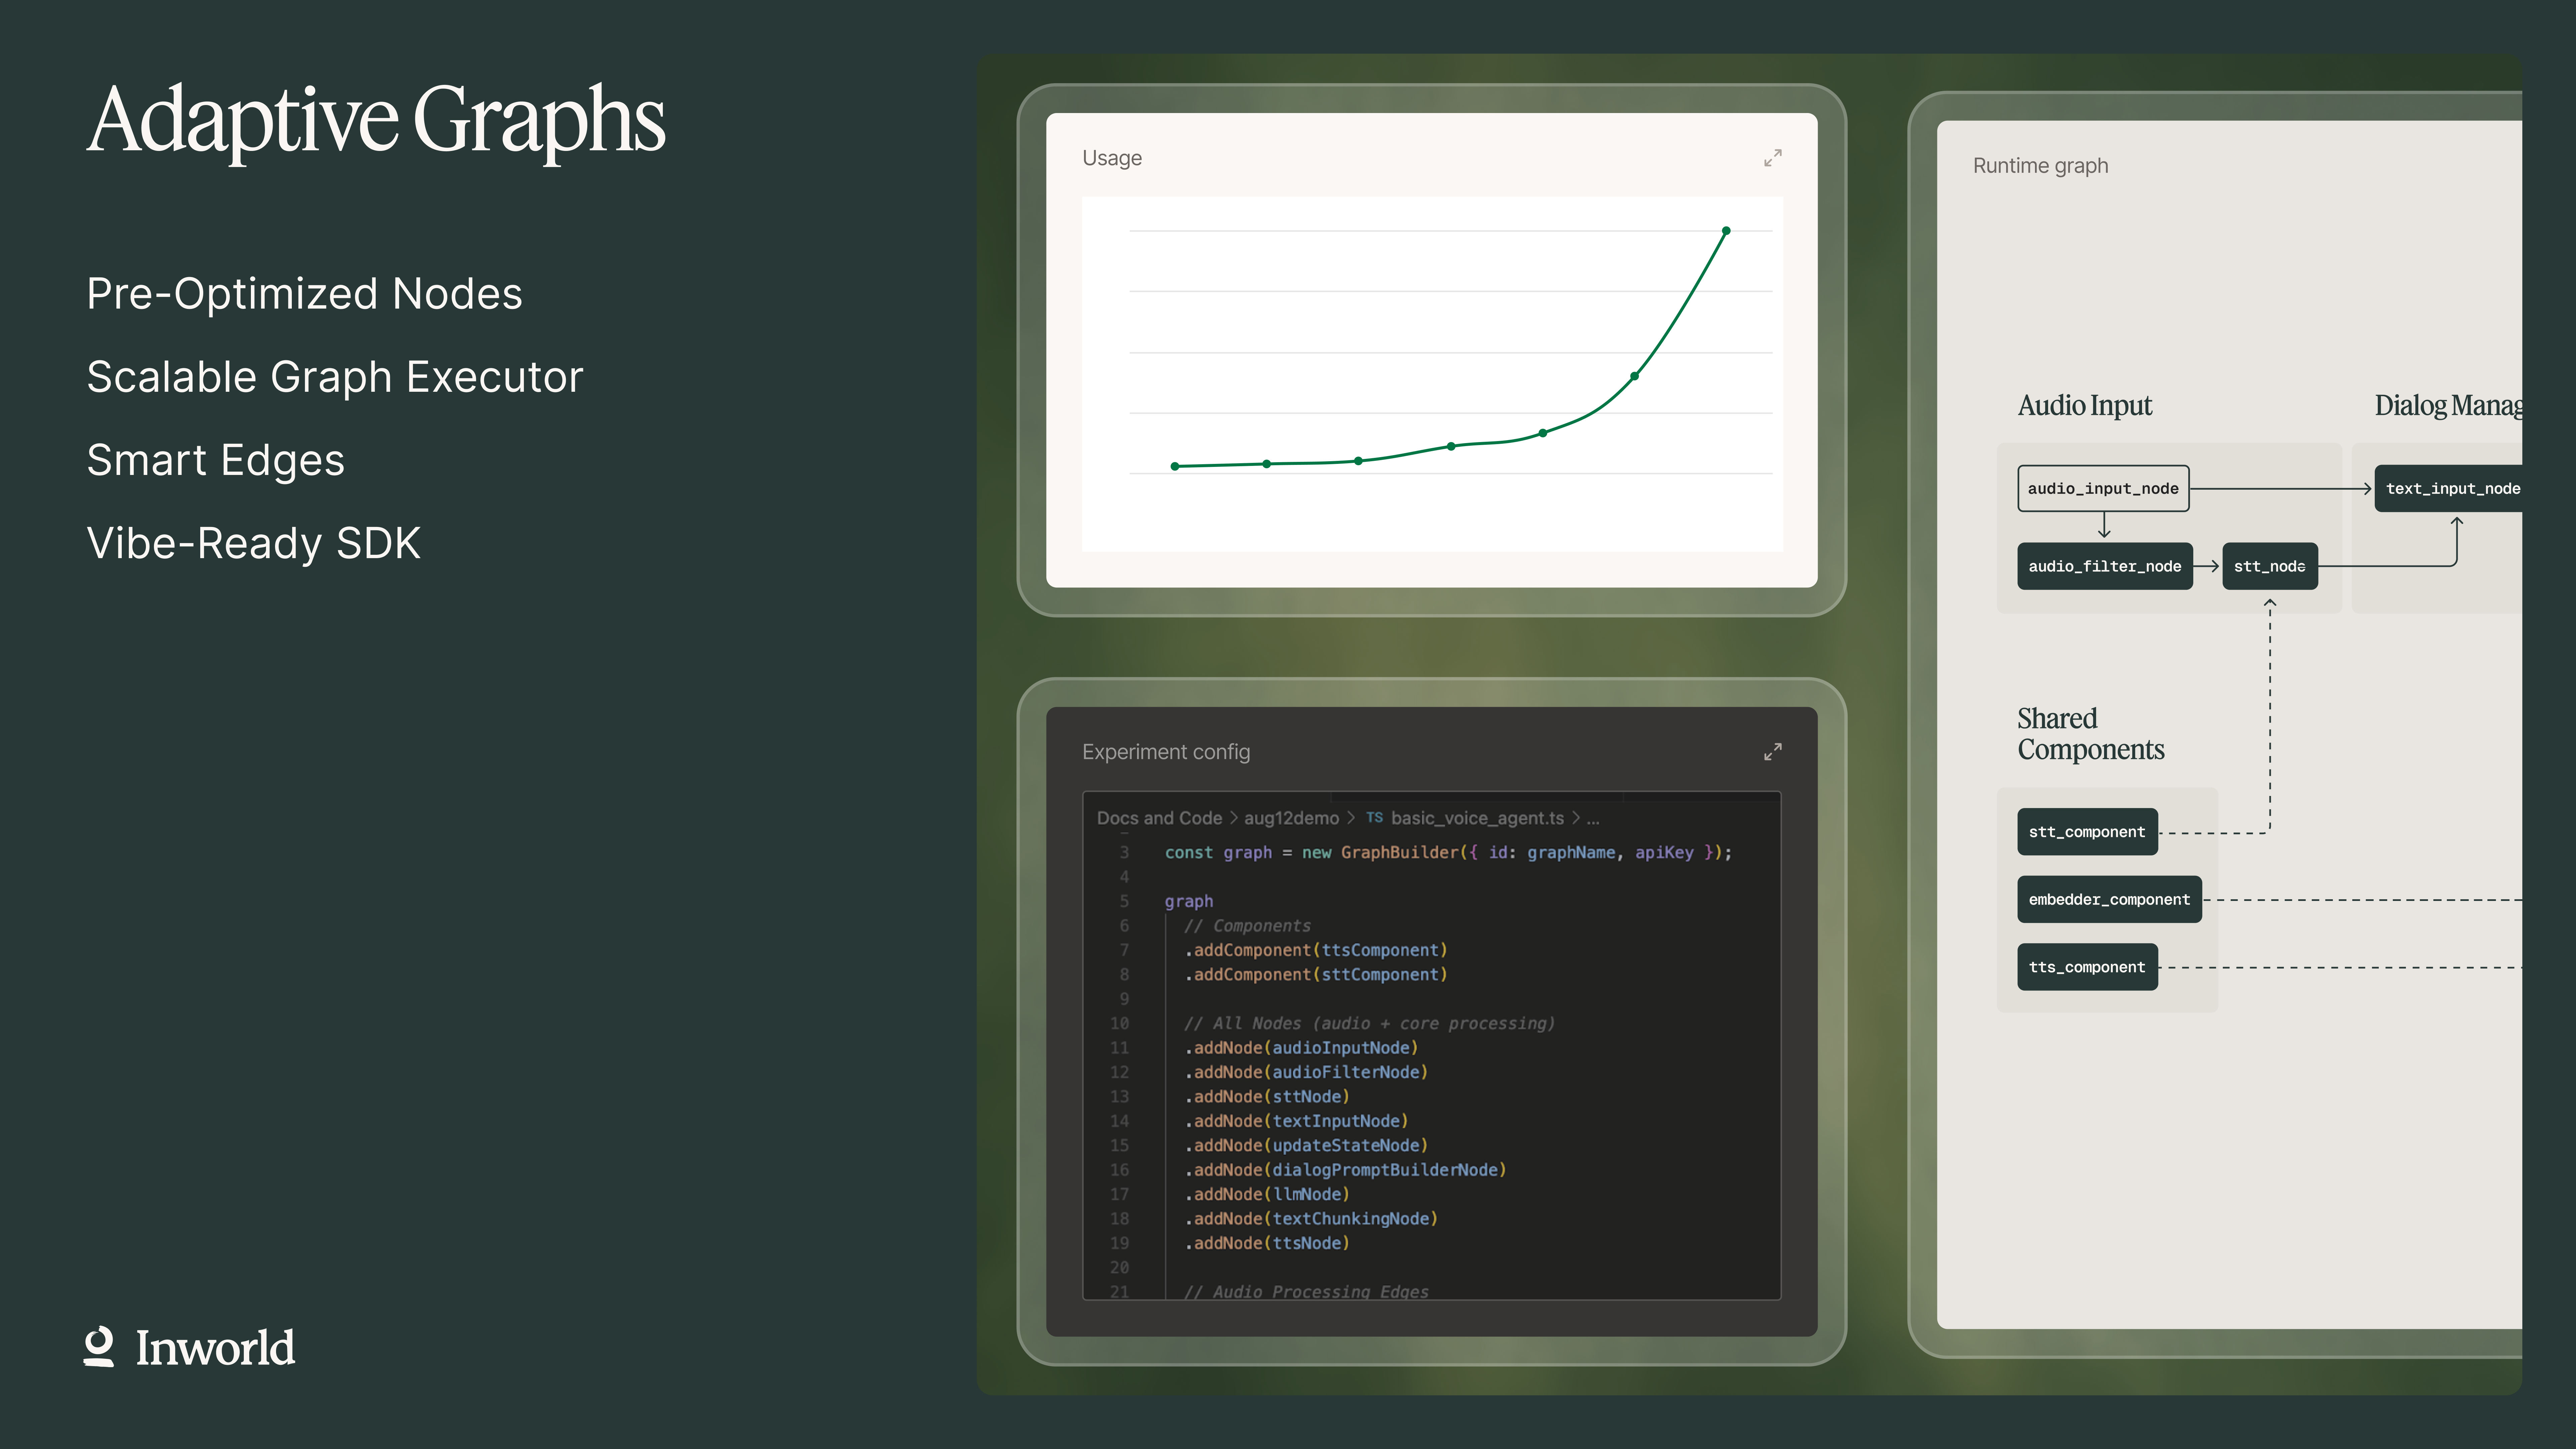This screenshot has height=1449, width=2576.
Task: Click the highest data point on Usage chart
Action: tap(1726, 231)
